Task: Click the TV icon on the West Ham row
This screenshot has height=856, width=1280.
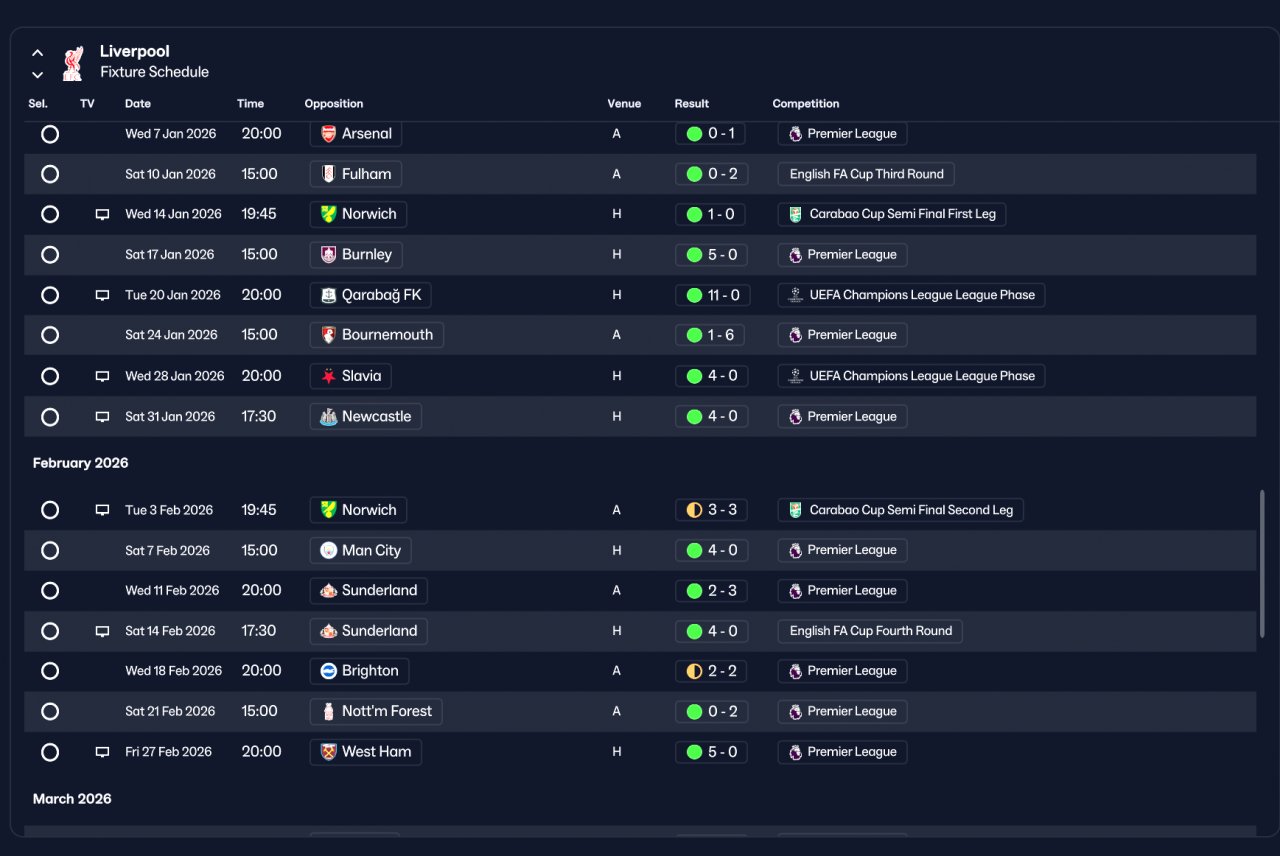Action: click(x=102, y=752)
